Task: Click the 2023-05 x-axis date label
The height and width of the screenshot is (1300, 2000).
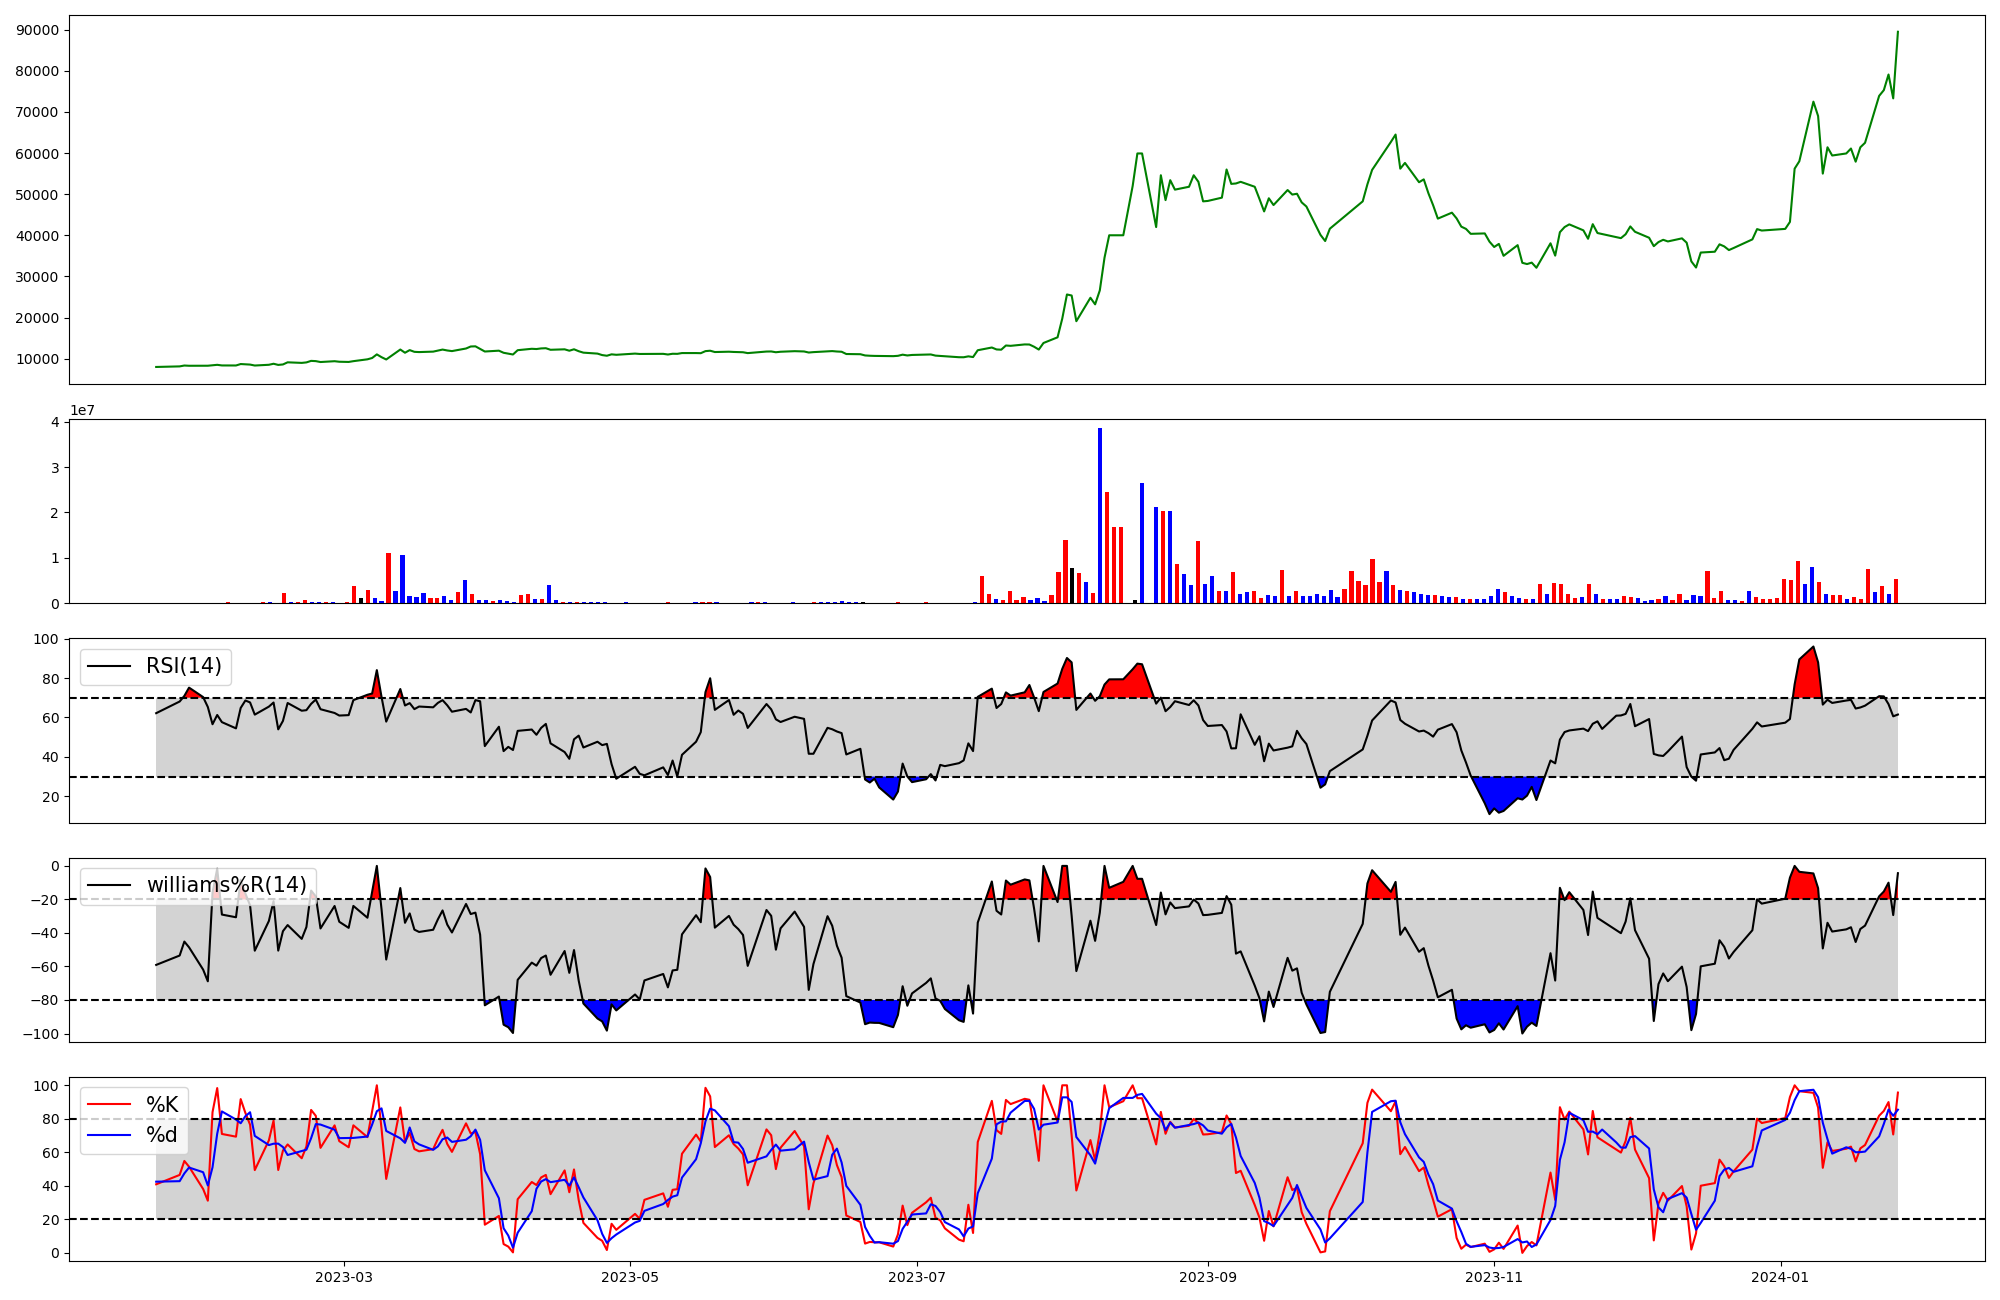Action: click(630, 1277)
